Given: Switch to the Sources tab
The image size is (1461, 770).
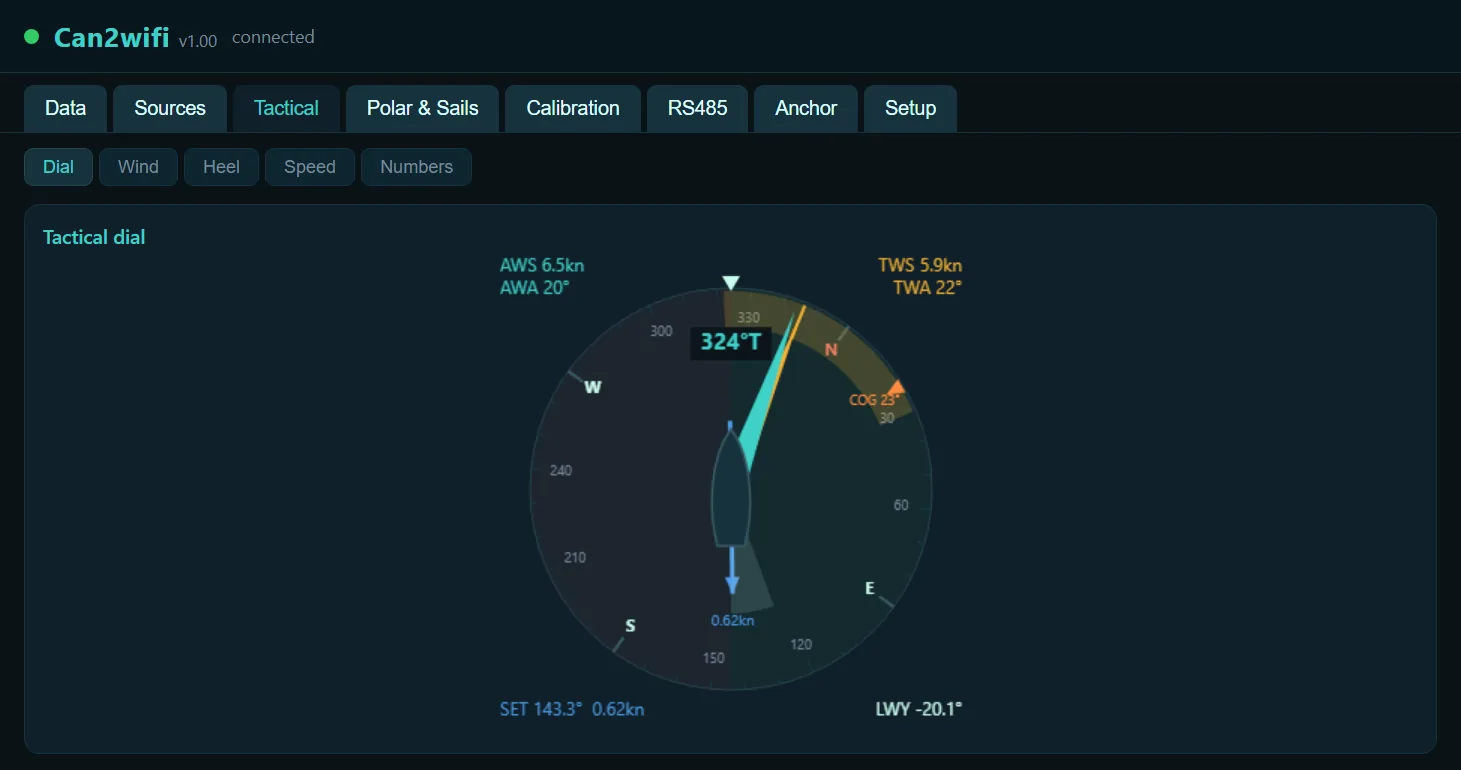Looking at the screenshot, I should pyautogui.click(x=170, y=108).
